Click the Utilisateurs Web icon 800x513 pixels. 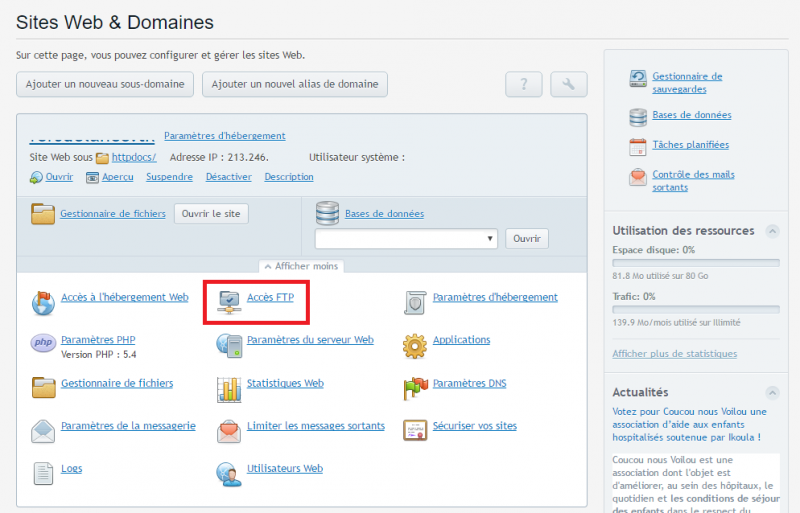[230, 473]
